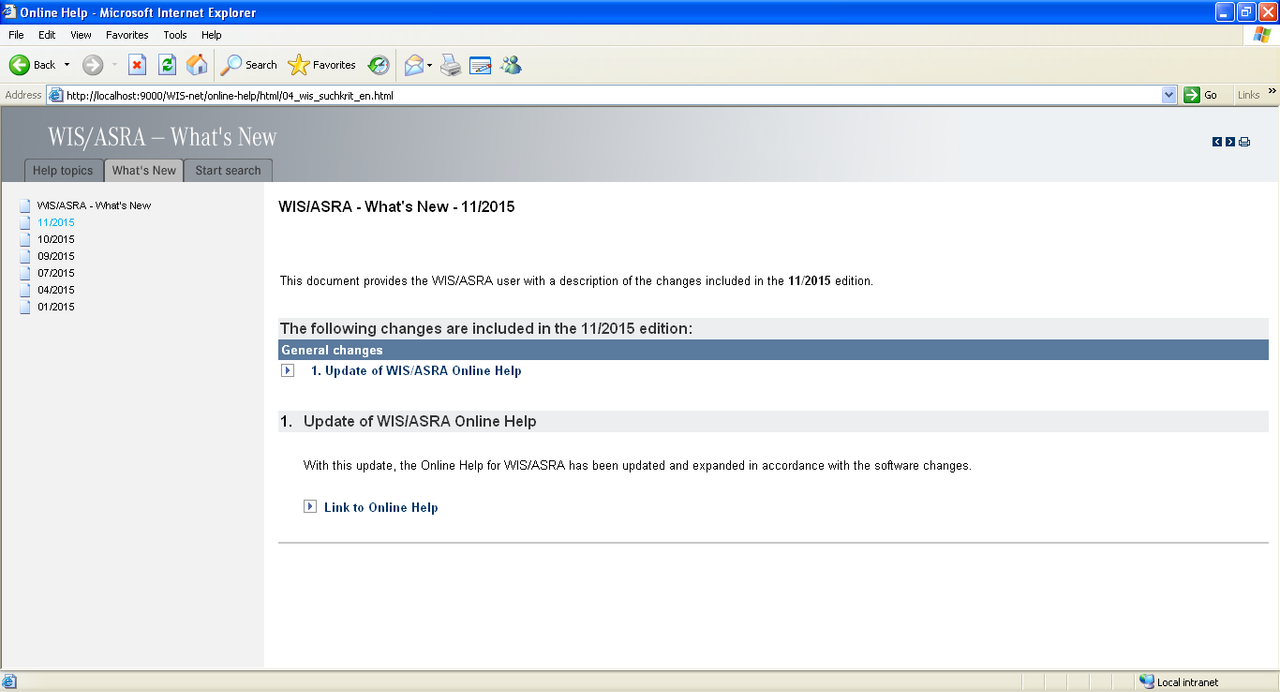Viewport: 1280px width, 692px height.
Task: Click the document icon beside 07/2015
Action: click(x=25, y=273)
